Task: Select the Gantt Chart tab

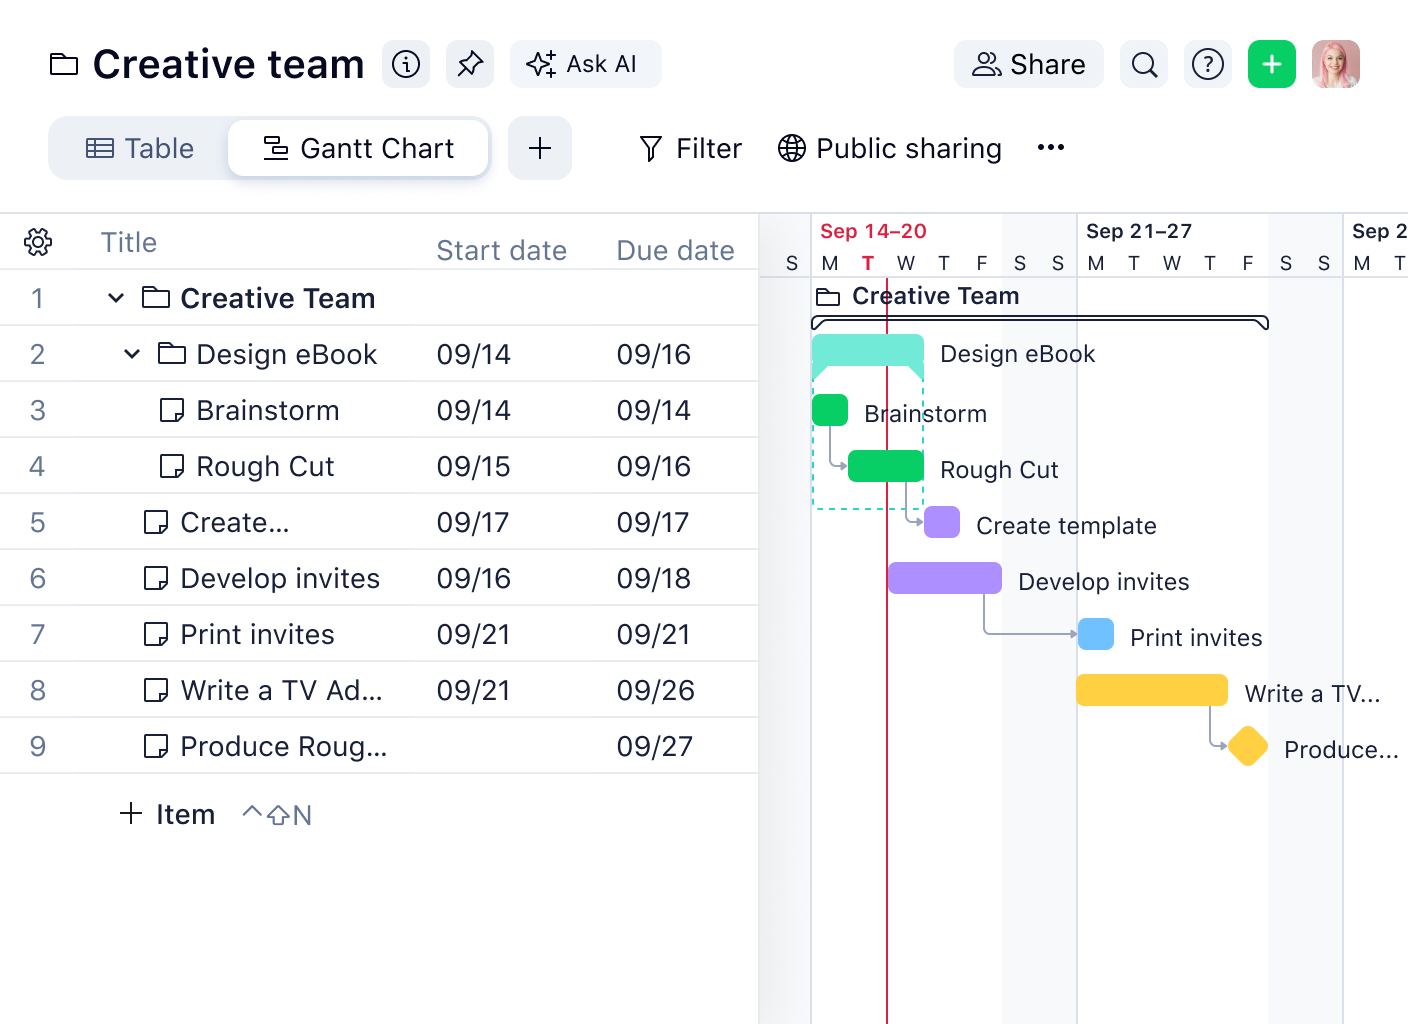Action: point(358,148)
